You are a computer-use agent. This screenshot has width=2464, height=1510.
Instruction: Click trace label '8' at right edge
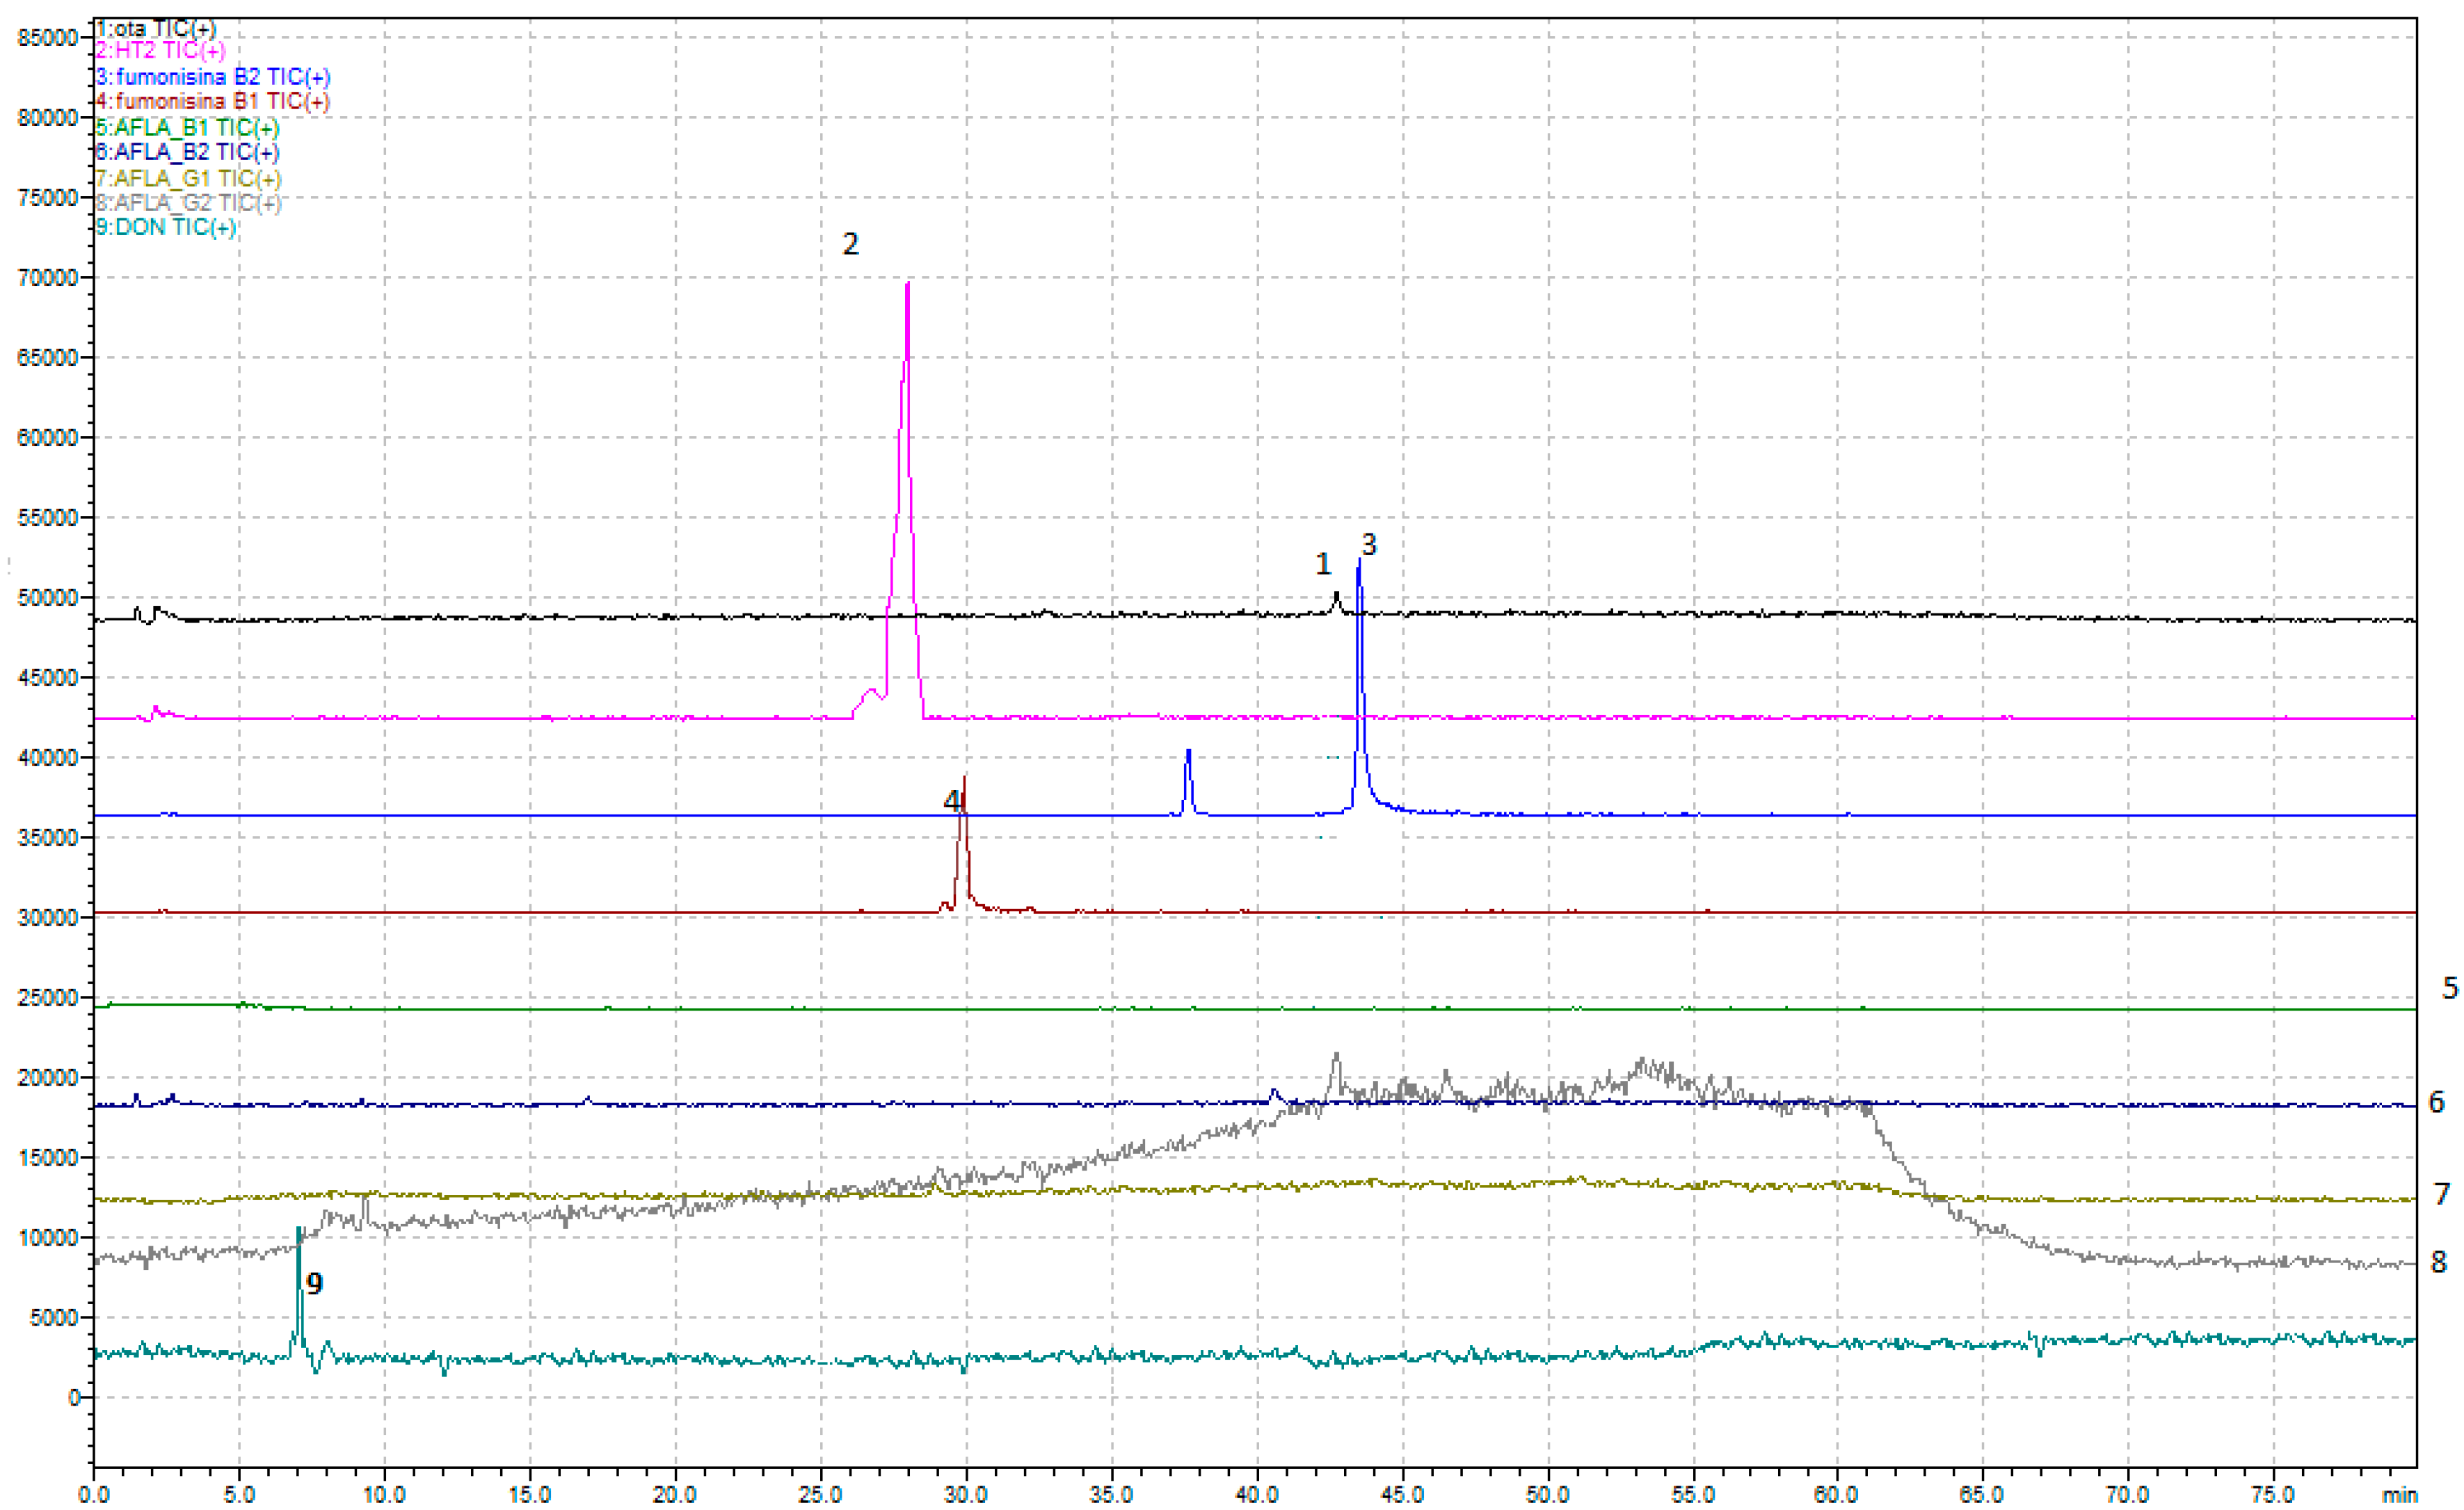[2439, 1262]
